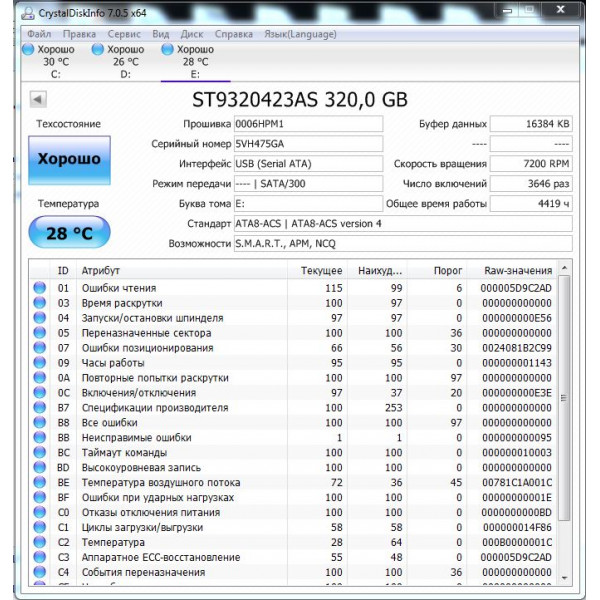Click the power-on count field 3646 раз
This screenshot has height=600, width=600.
click(531, 184)
